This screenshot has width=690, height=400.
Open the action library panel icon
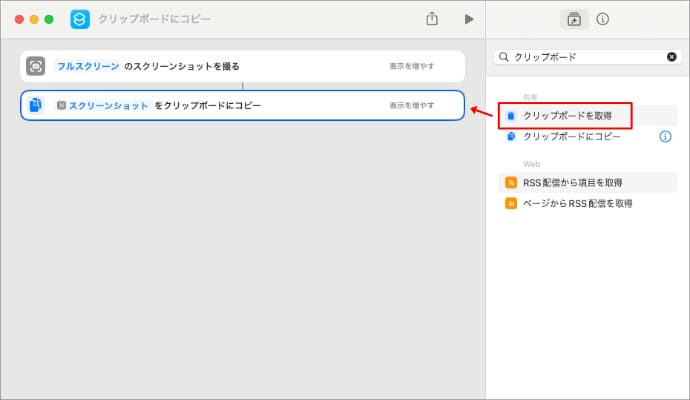click(574, 19)
